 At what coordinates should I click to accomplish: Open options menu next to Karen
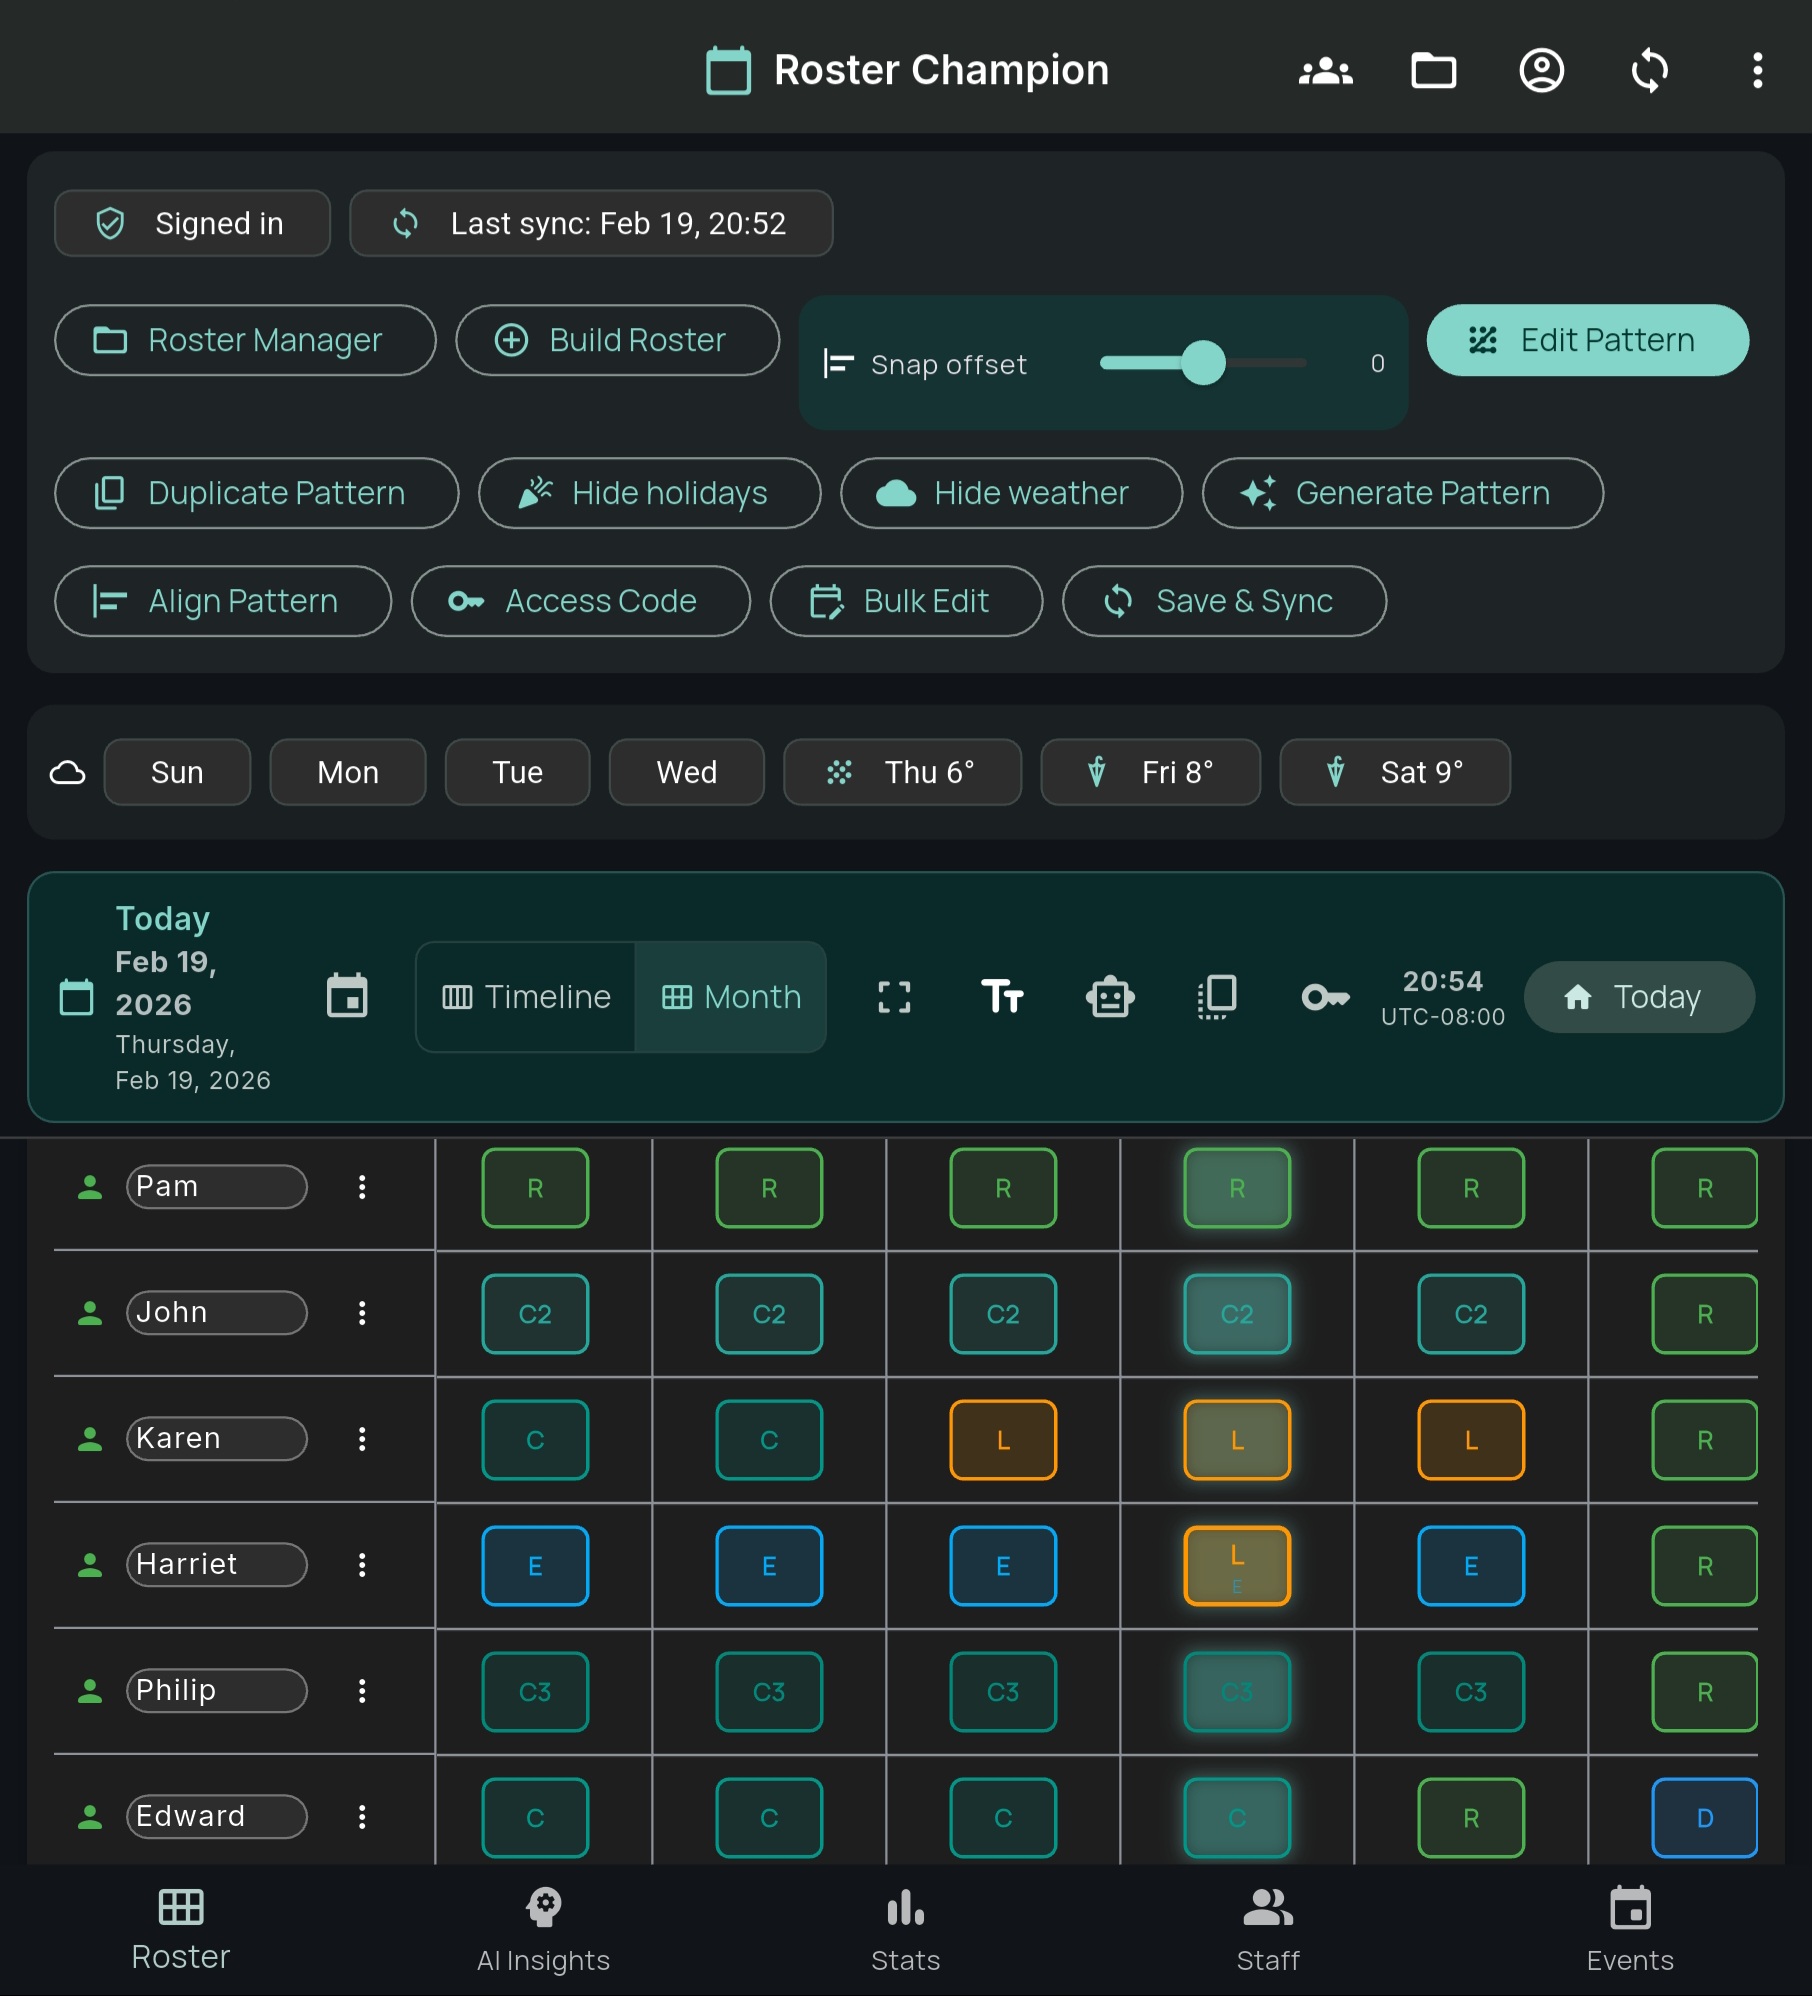point(362,1439)
